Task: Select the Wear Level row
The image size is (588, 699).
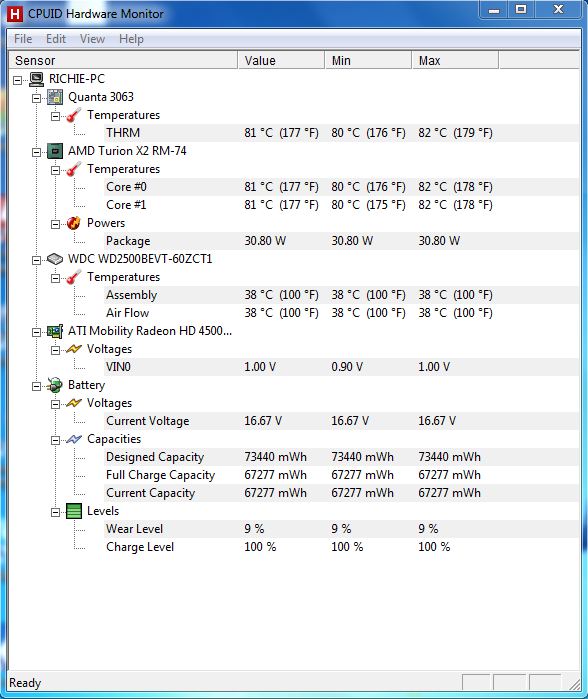Action: tap(341, 529)
